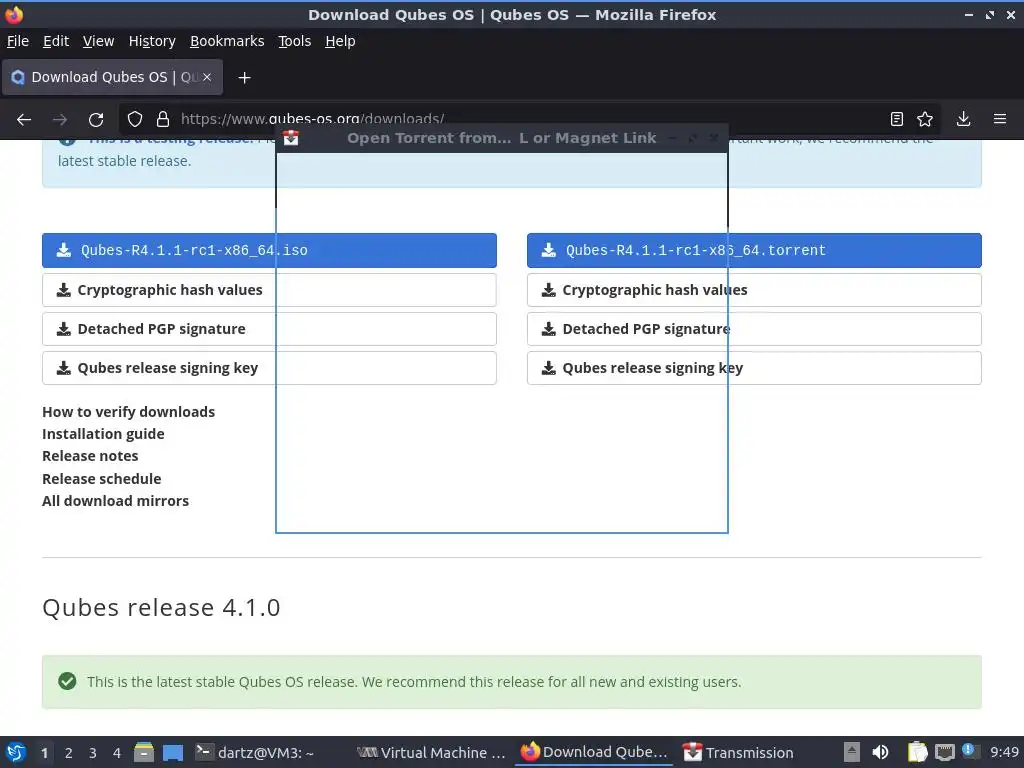
Task: Toggle Firefox reader view
Action: 897,119
